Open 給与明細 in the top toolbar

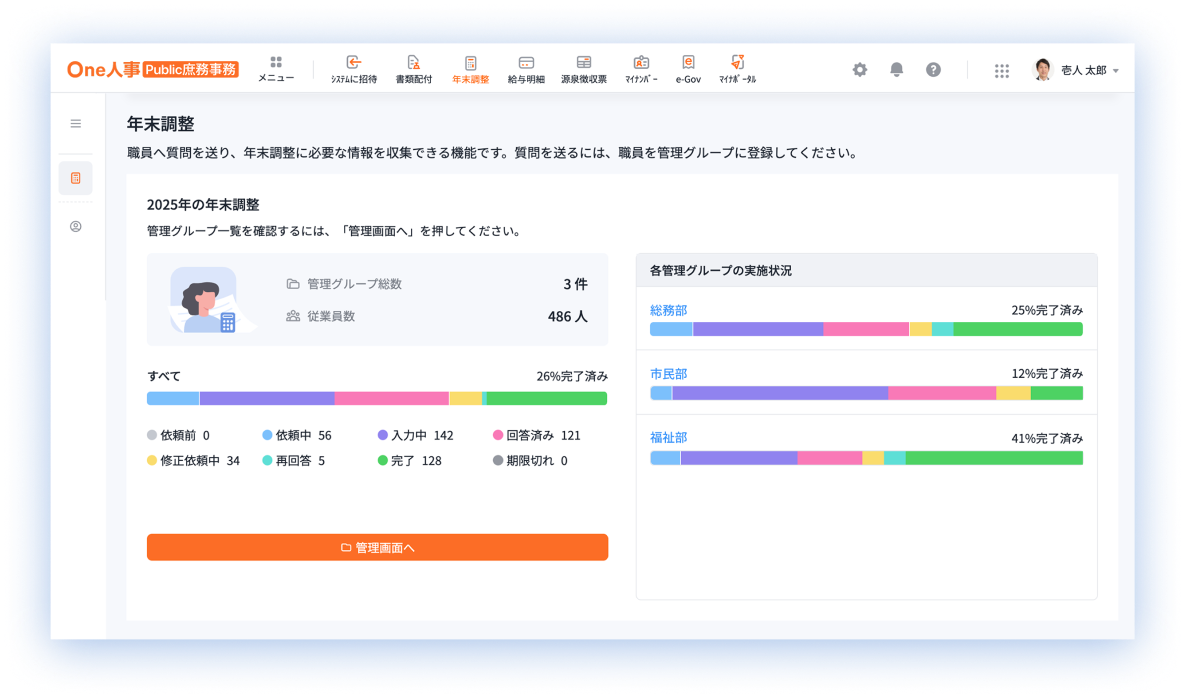[x=526, y=69]
